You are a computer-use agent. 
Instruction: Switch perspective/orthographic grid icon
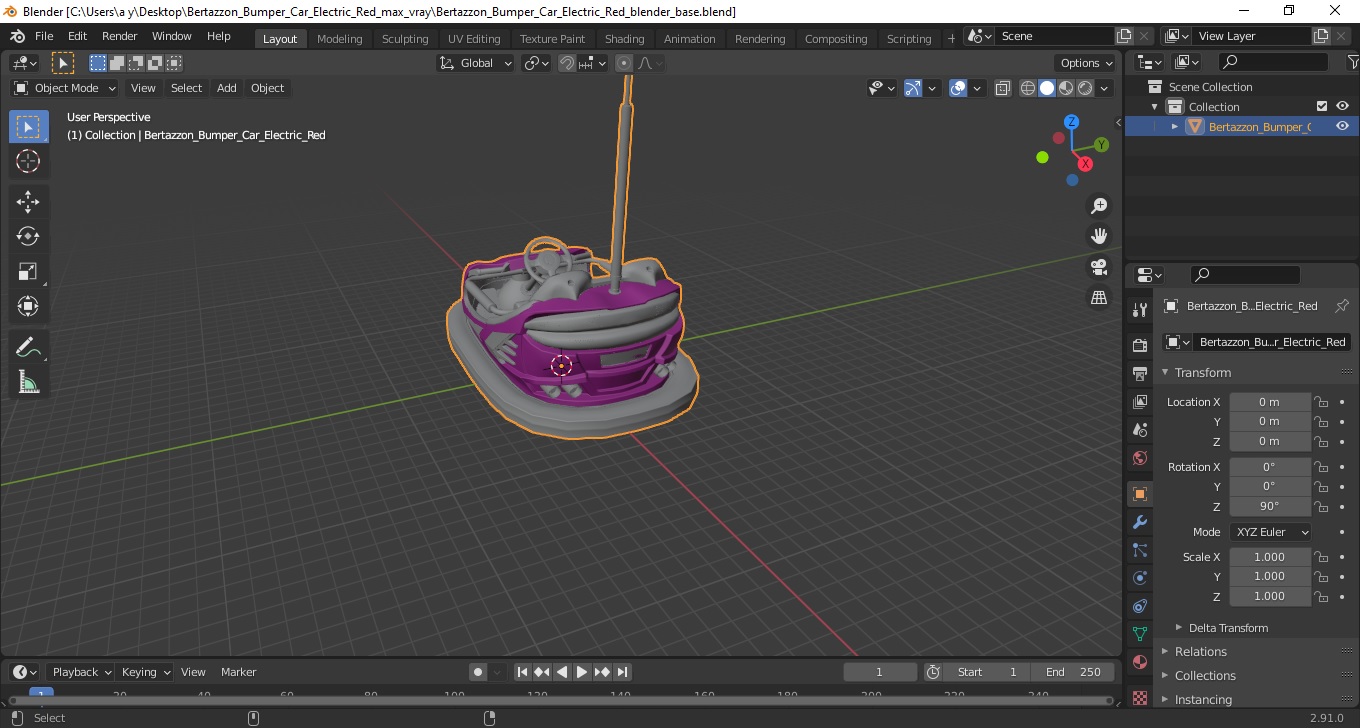tap(1099, 298)
